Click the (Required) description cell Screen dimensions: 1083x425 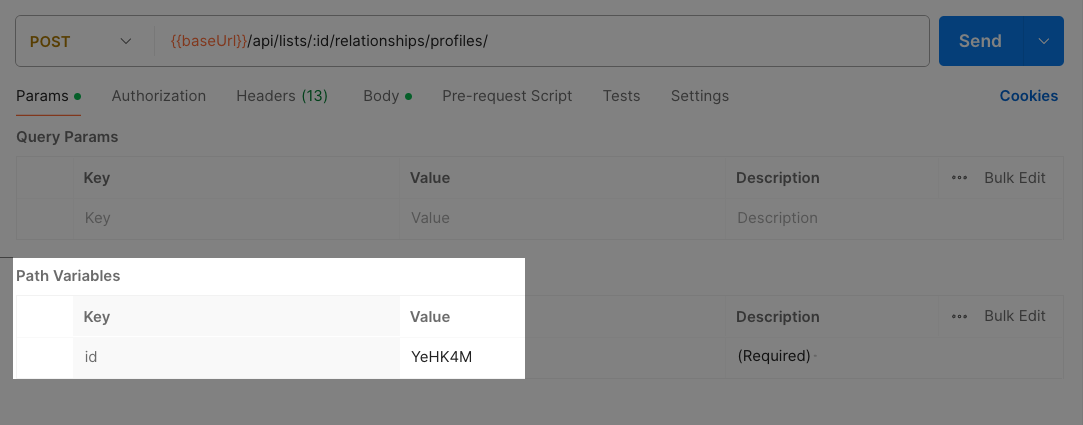point(894,357)
